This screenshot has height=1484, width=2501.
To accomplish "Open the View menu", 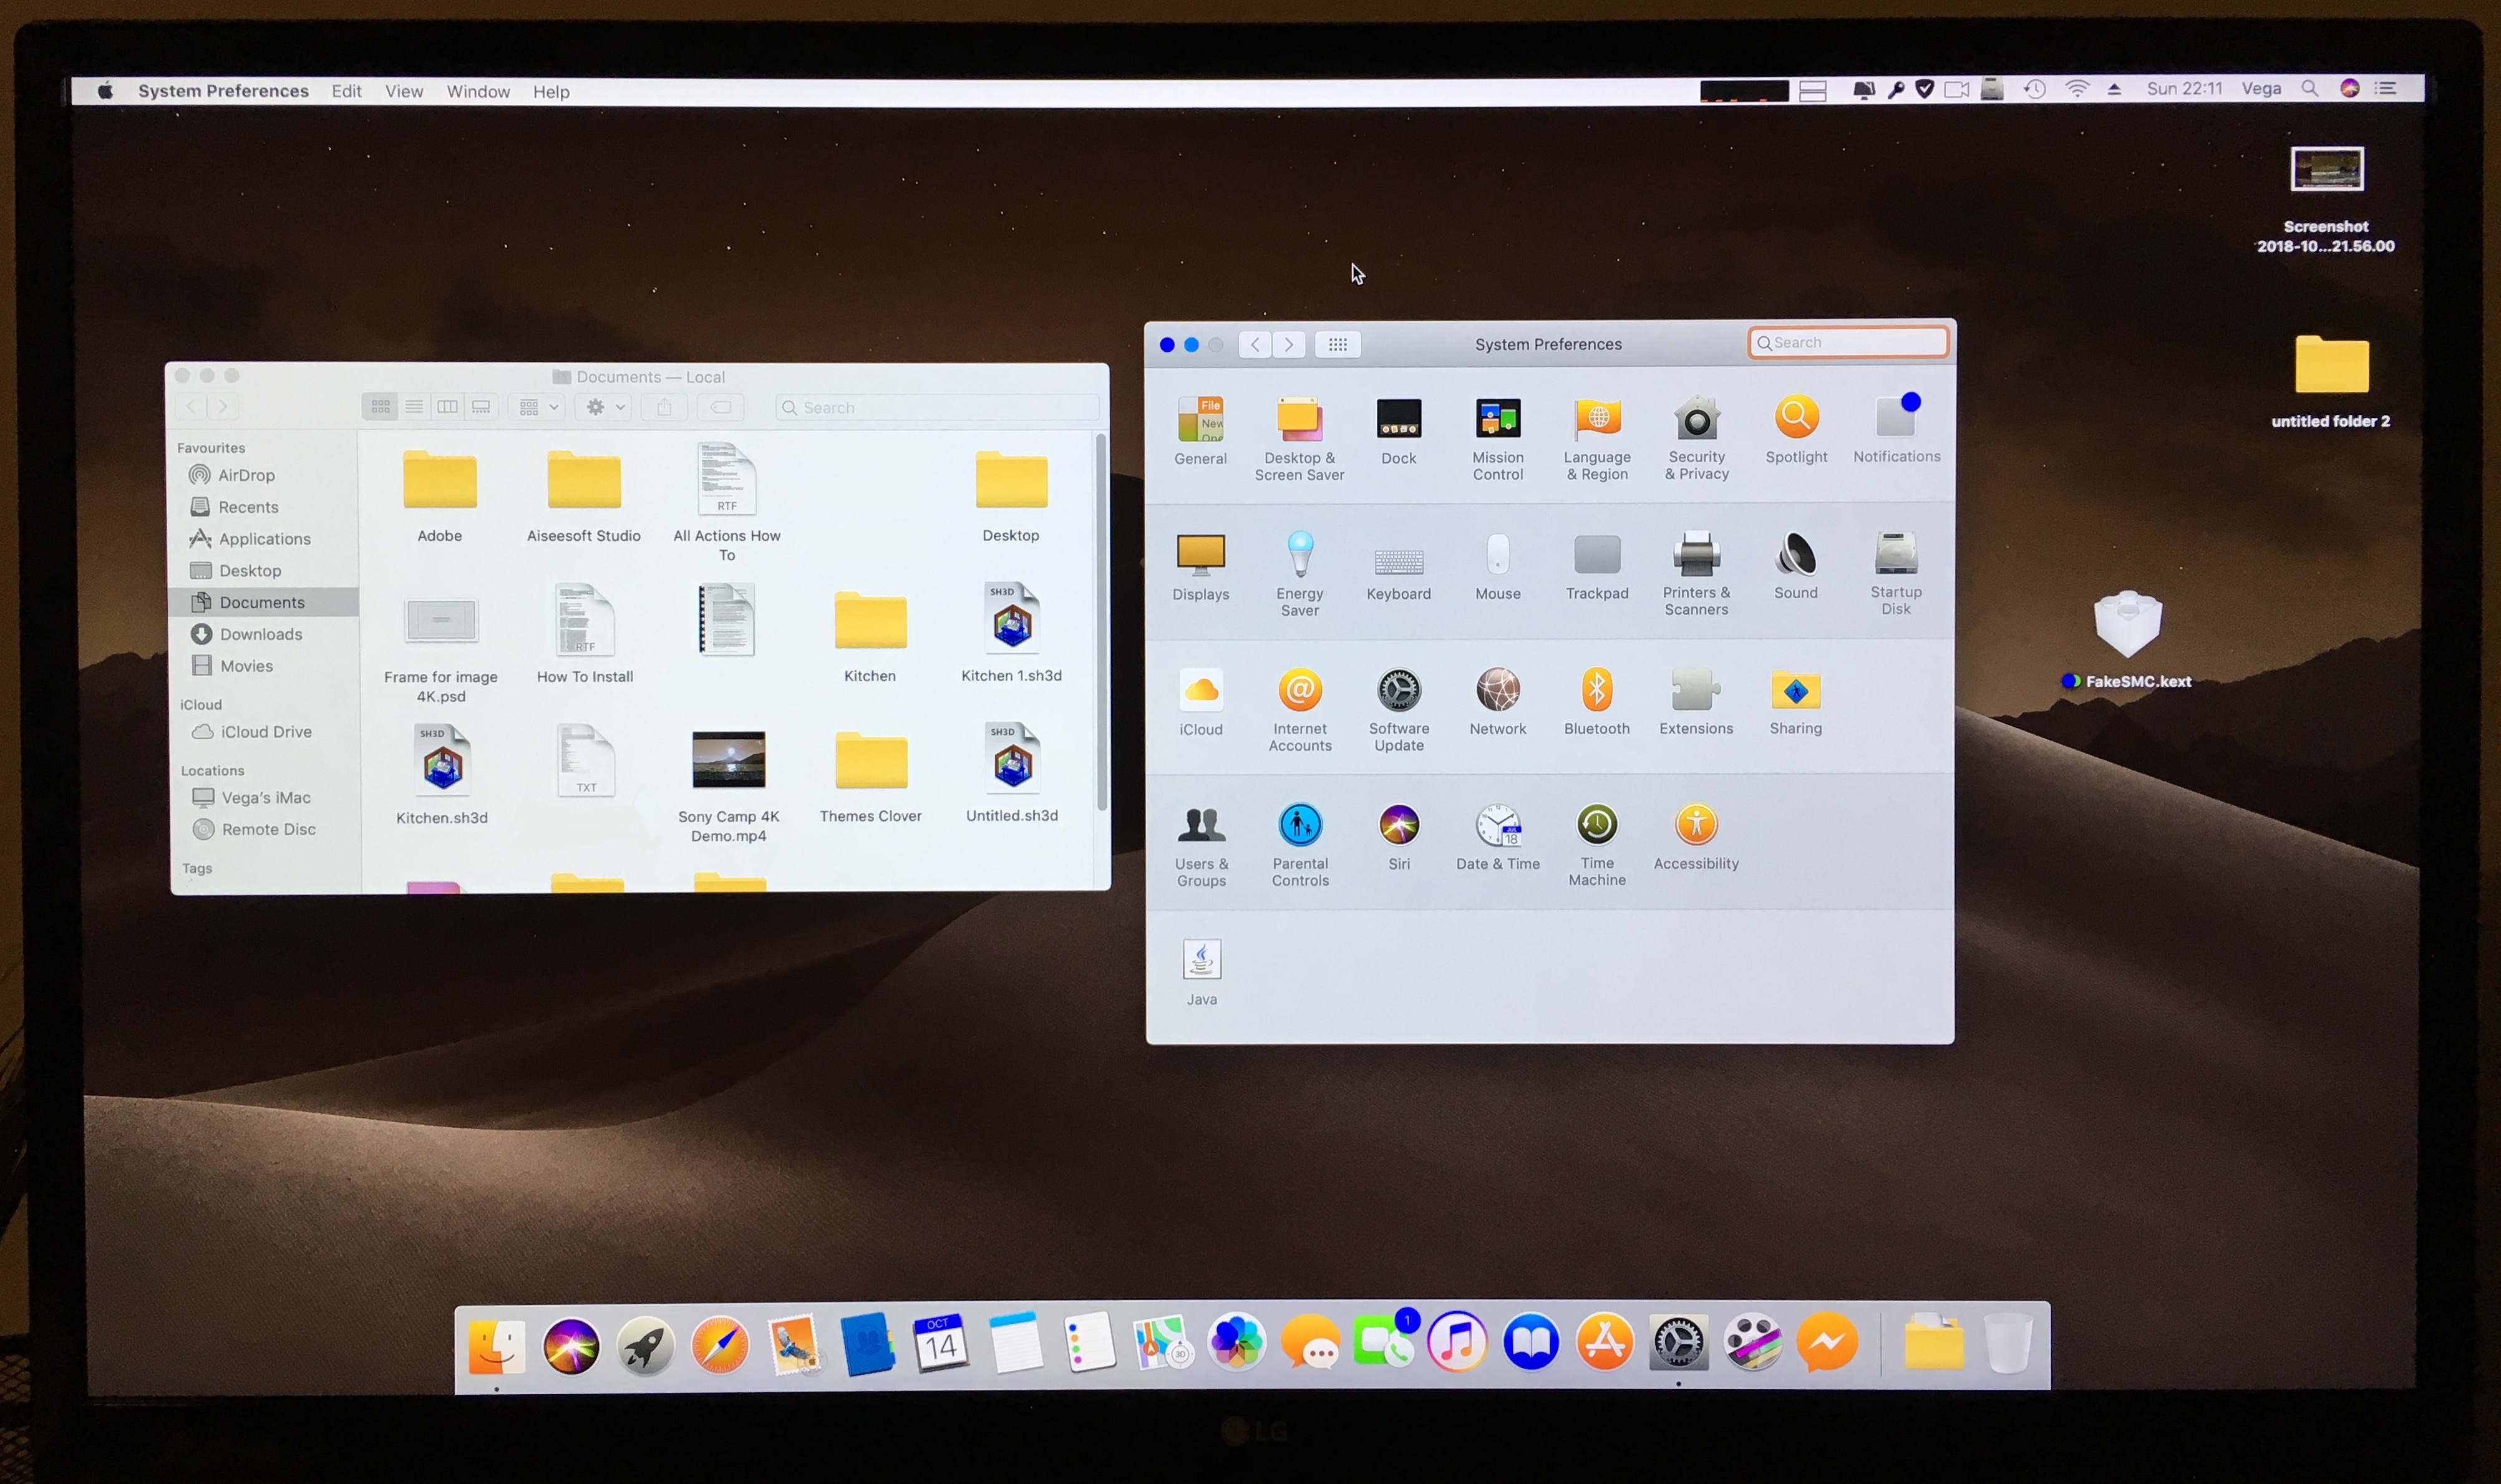I will [404, 92].
